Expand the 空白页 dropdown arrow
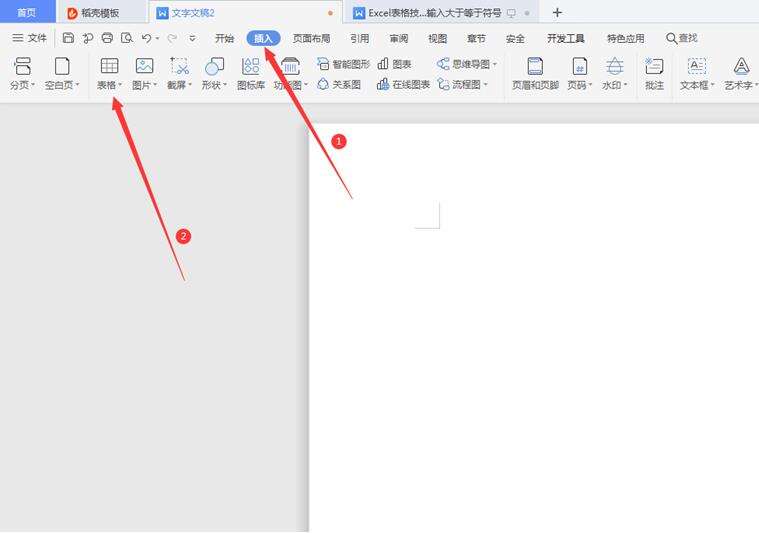This screenshot has height=533, width=759. coord(77,85)
